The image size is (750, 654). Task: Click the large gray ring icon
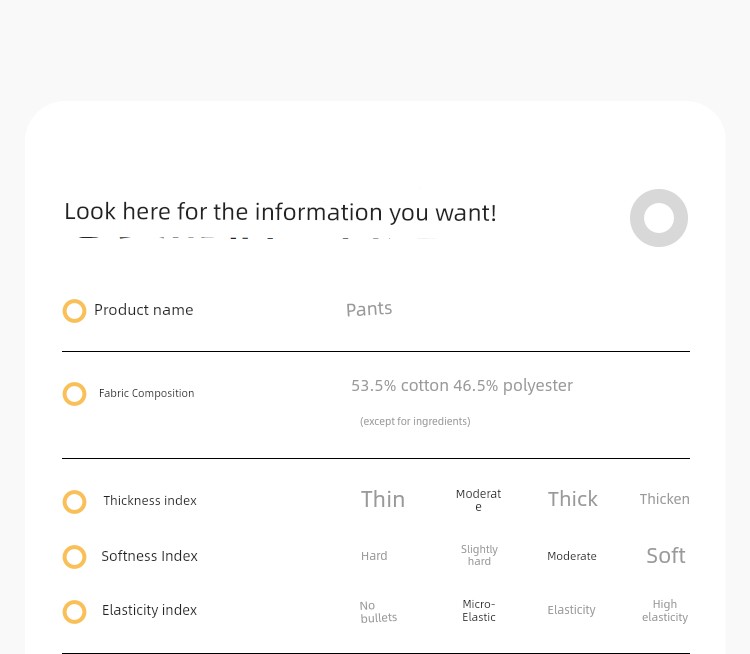point(659,218)
